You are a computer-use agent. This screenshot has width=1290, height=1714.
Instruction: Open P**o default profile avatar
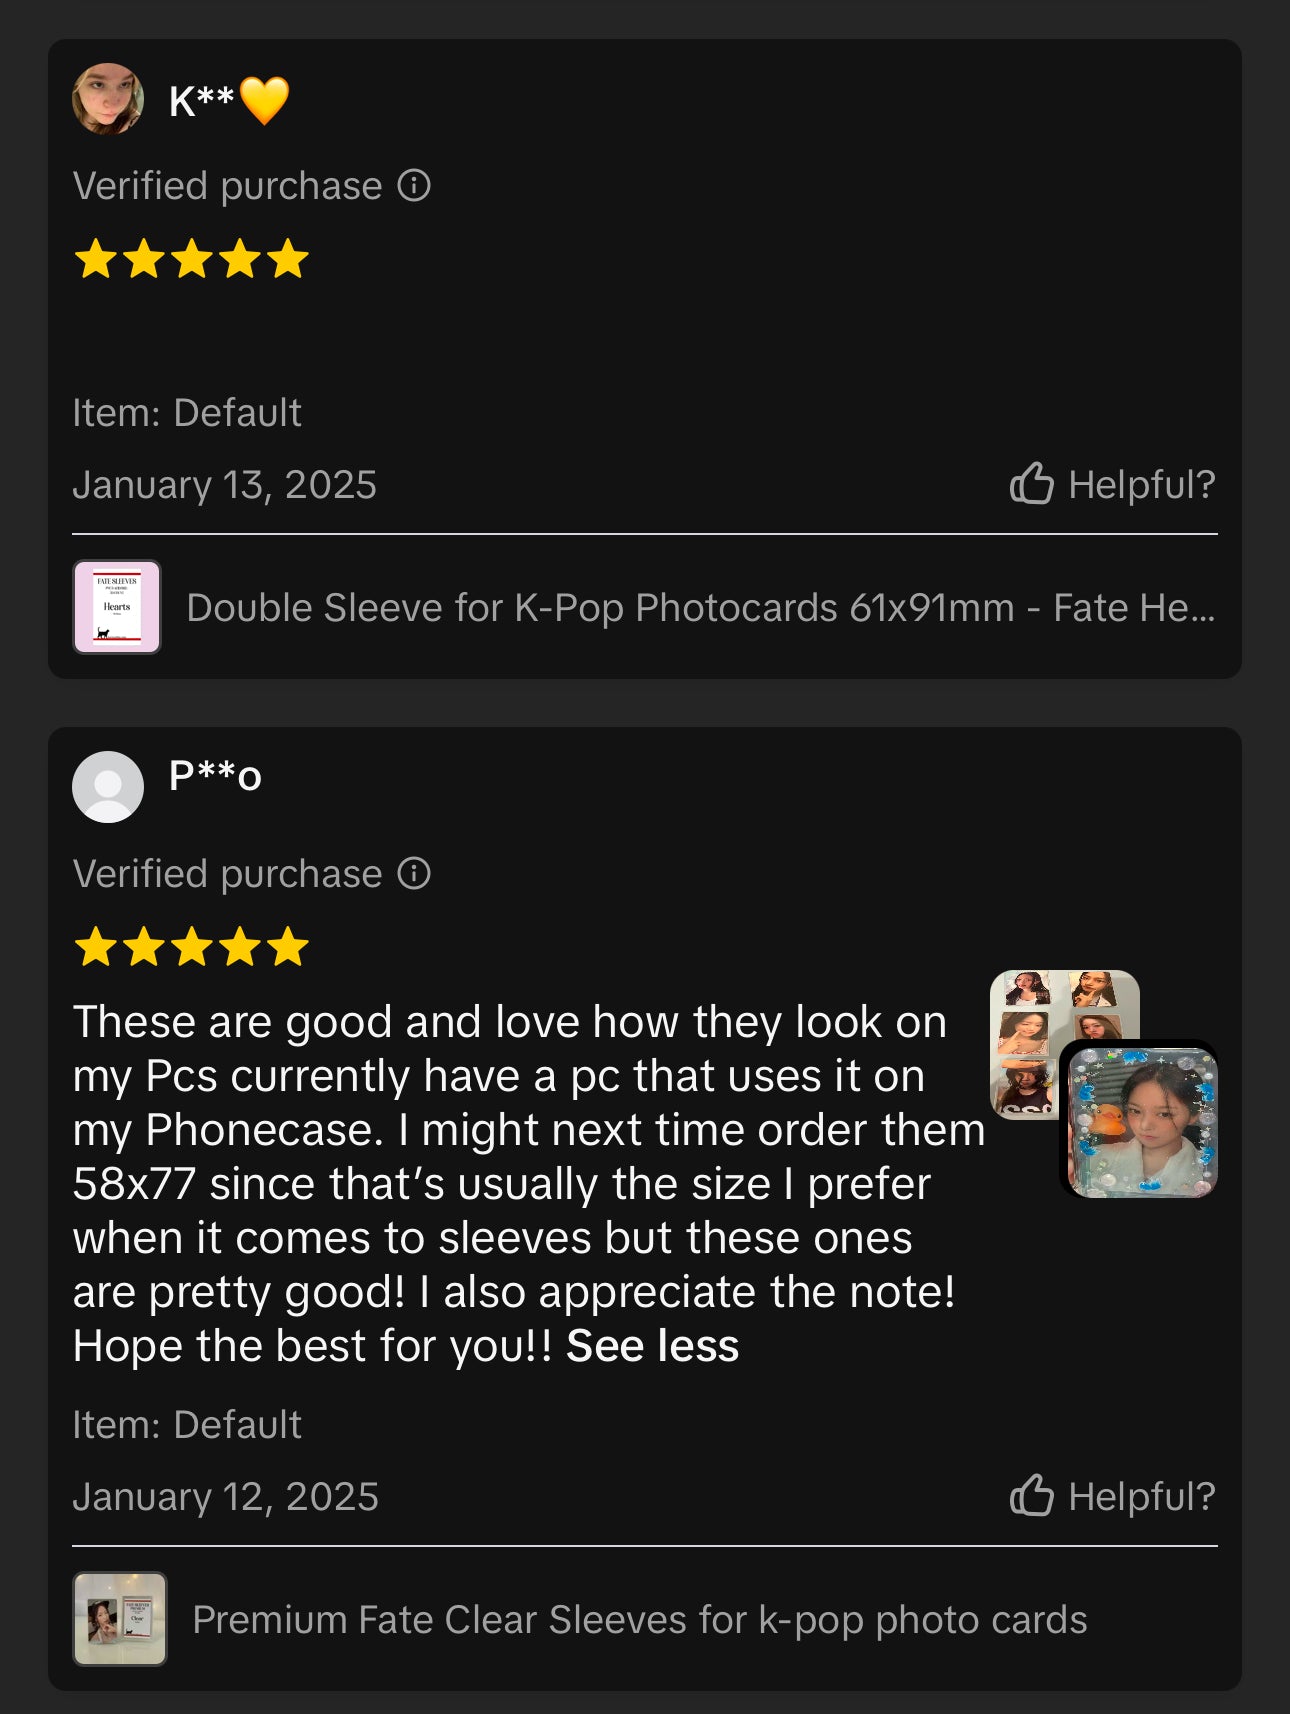tap(108, 787)
